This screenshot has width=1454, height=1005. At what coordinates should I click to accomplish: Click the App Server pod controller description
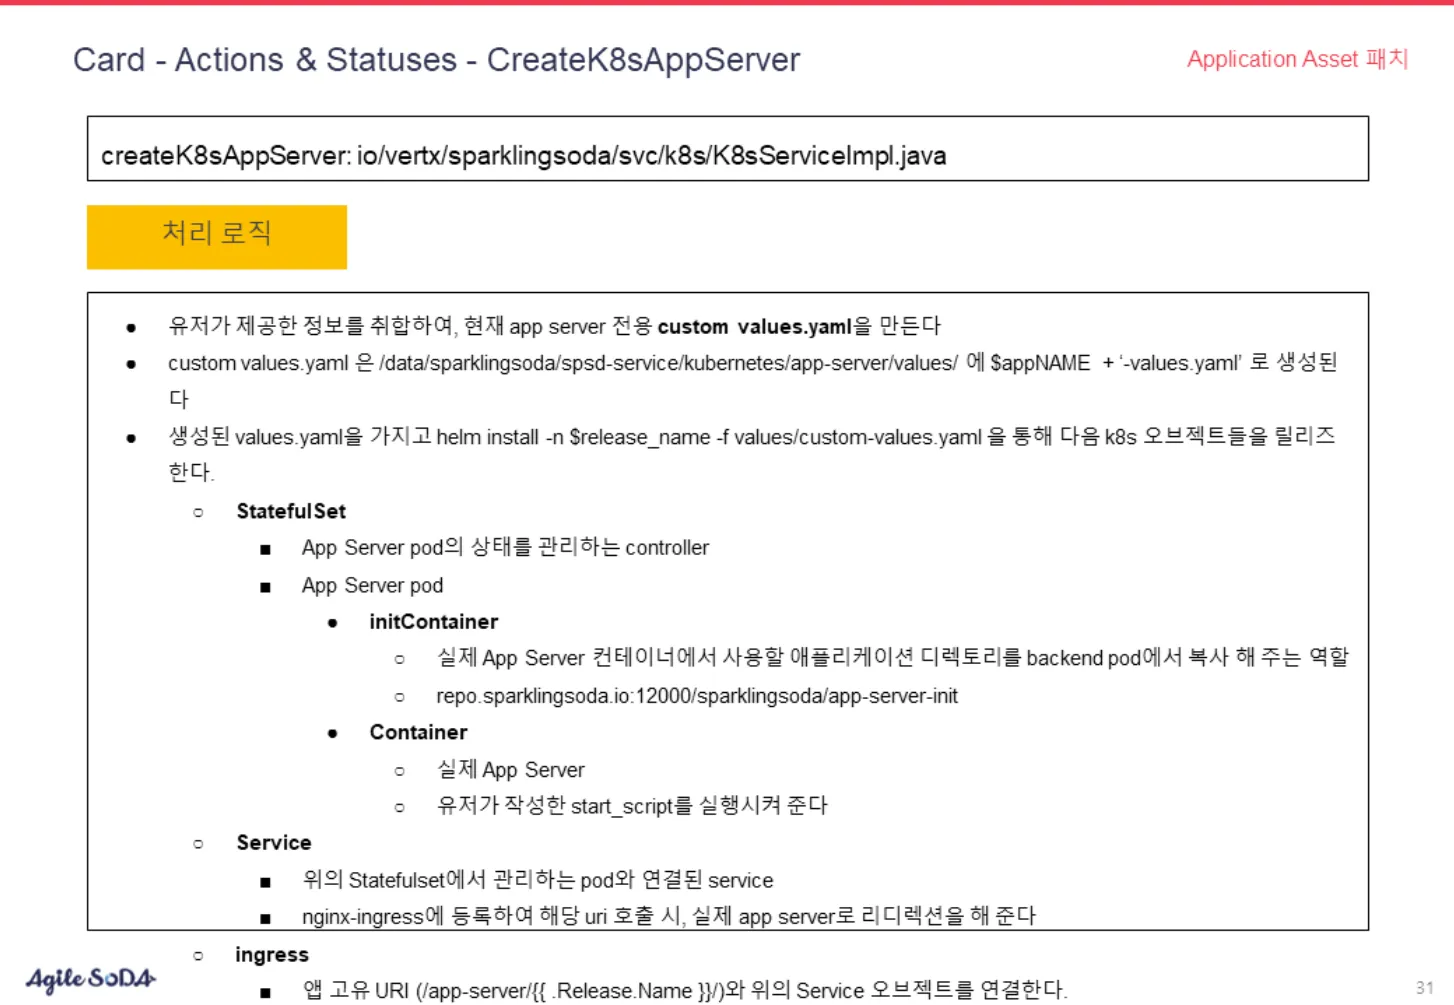[x=505, y=548]
